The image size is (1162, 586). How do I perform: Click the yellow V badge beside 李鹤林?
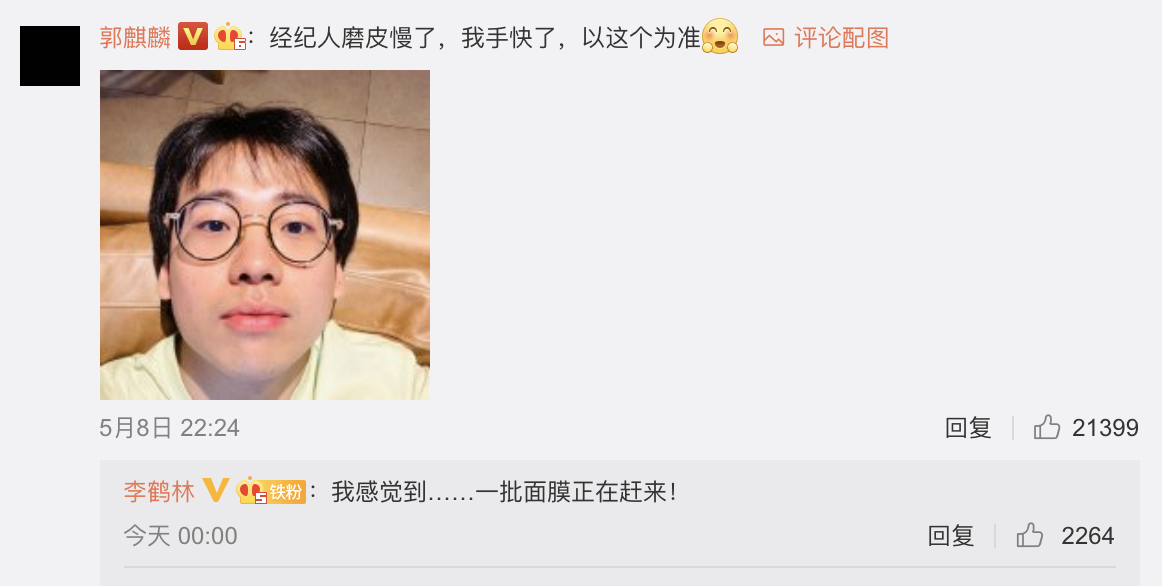215,490
